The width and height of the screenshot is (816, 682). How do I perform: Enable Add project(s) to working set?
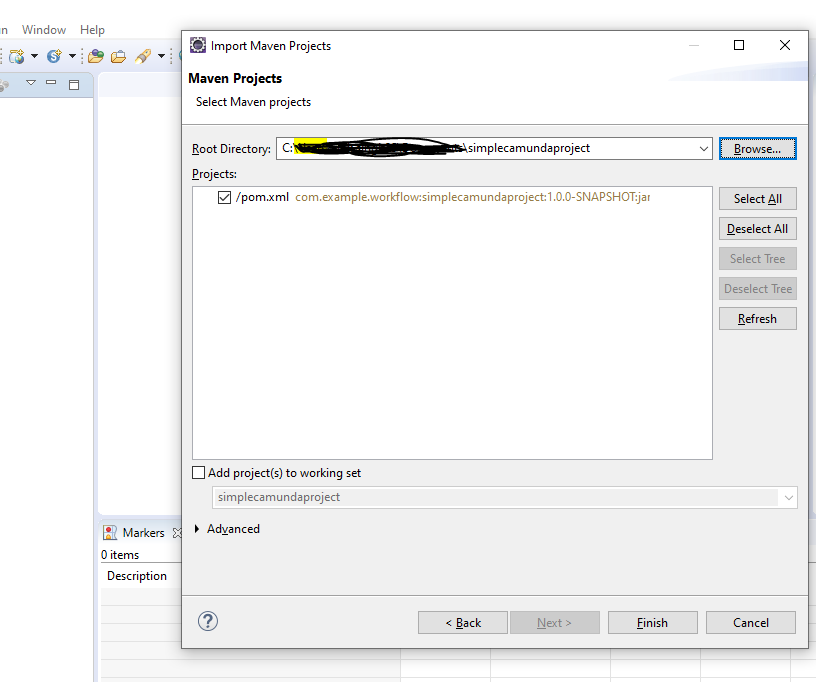[x=198, y=472]
